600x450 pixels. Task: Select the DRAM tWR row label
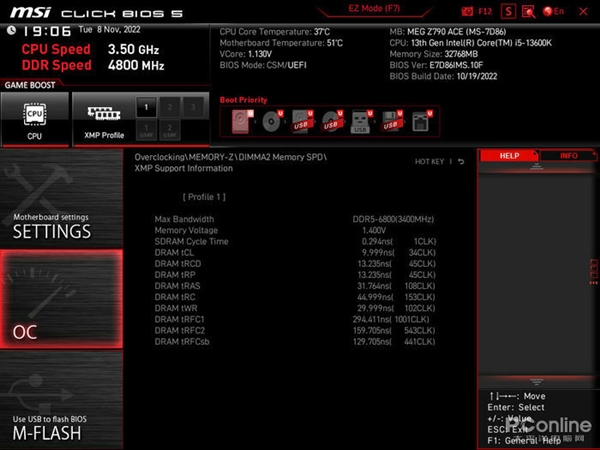176,308
